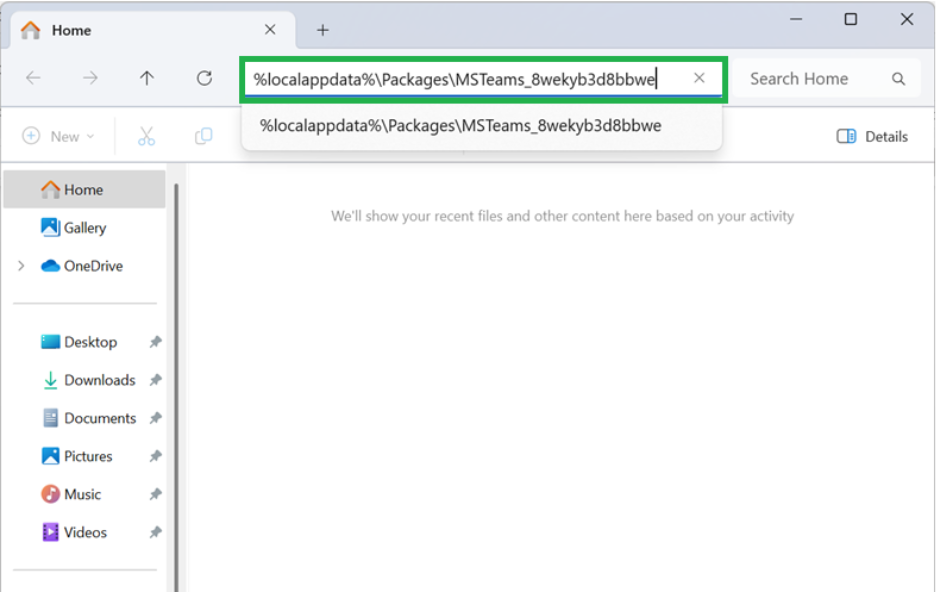Click the Cut scissors icon

[146, 136]
